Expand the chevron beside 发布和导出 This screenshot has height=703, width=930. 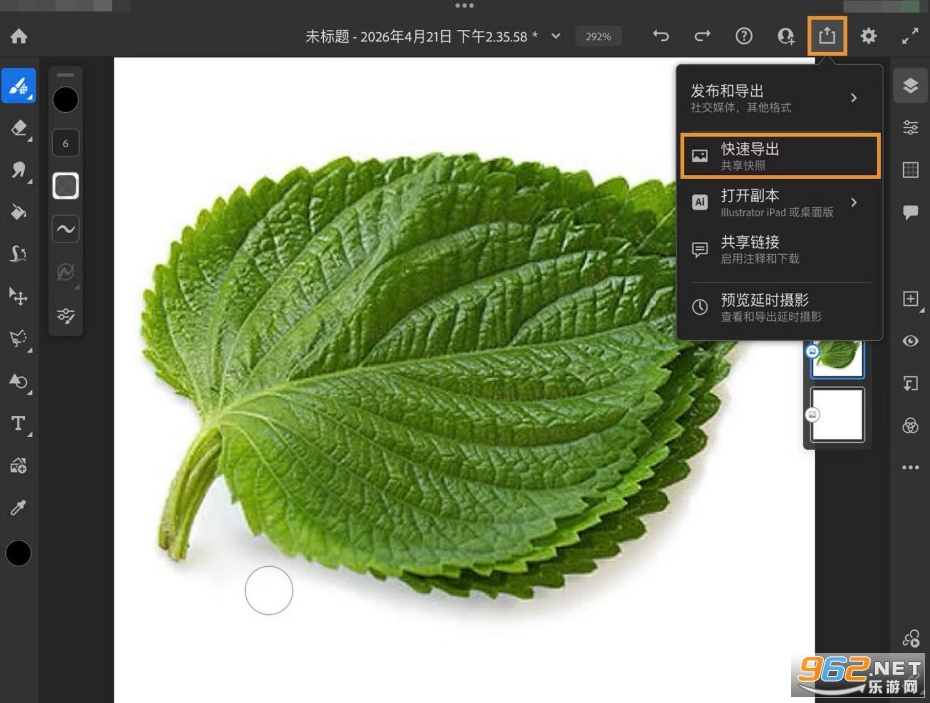coord(854,98)
